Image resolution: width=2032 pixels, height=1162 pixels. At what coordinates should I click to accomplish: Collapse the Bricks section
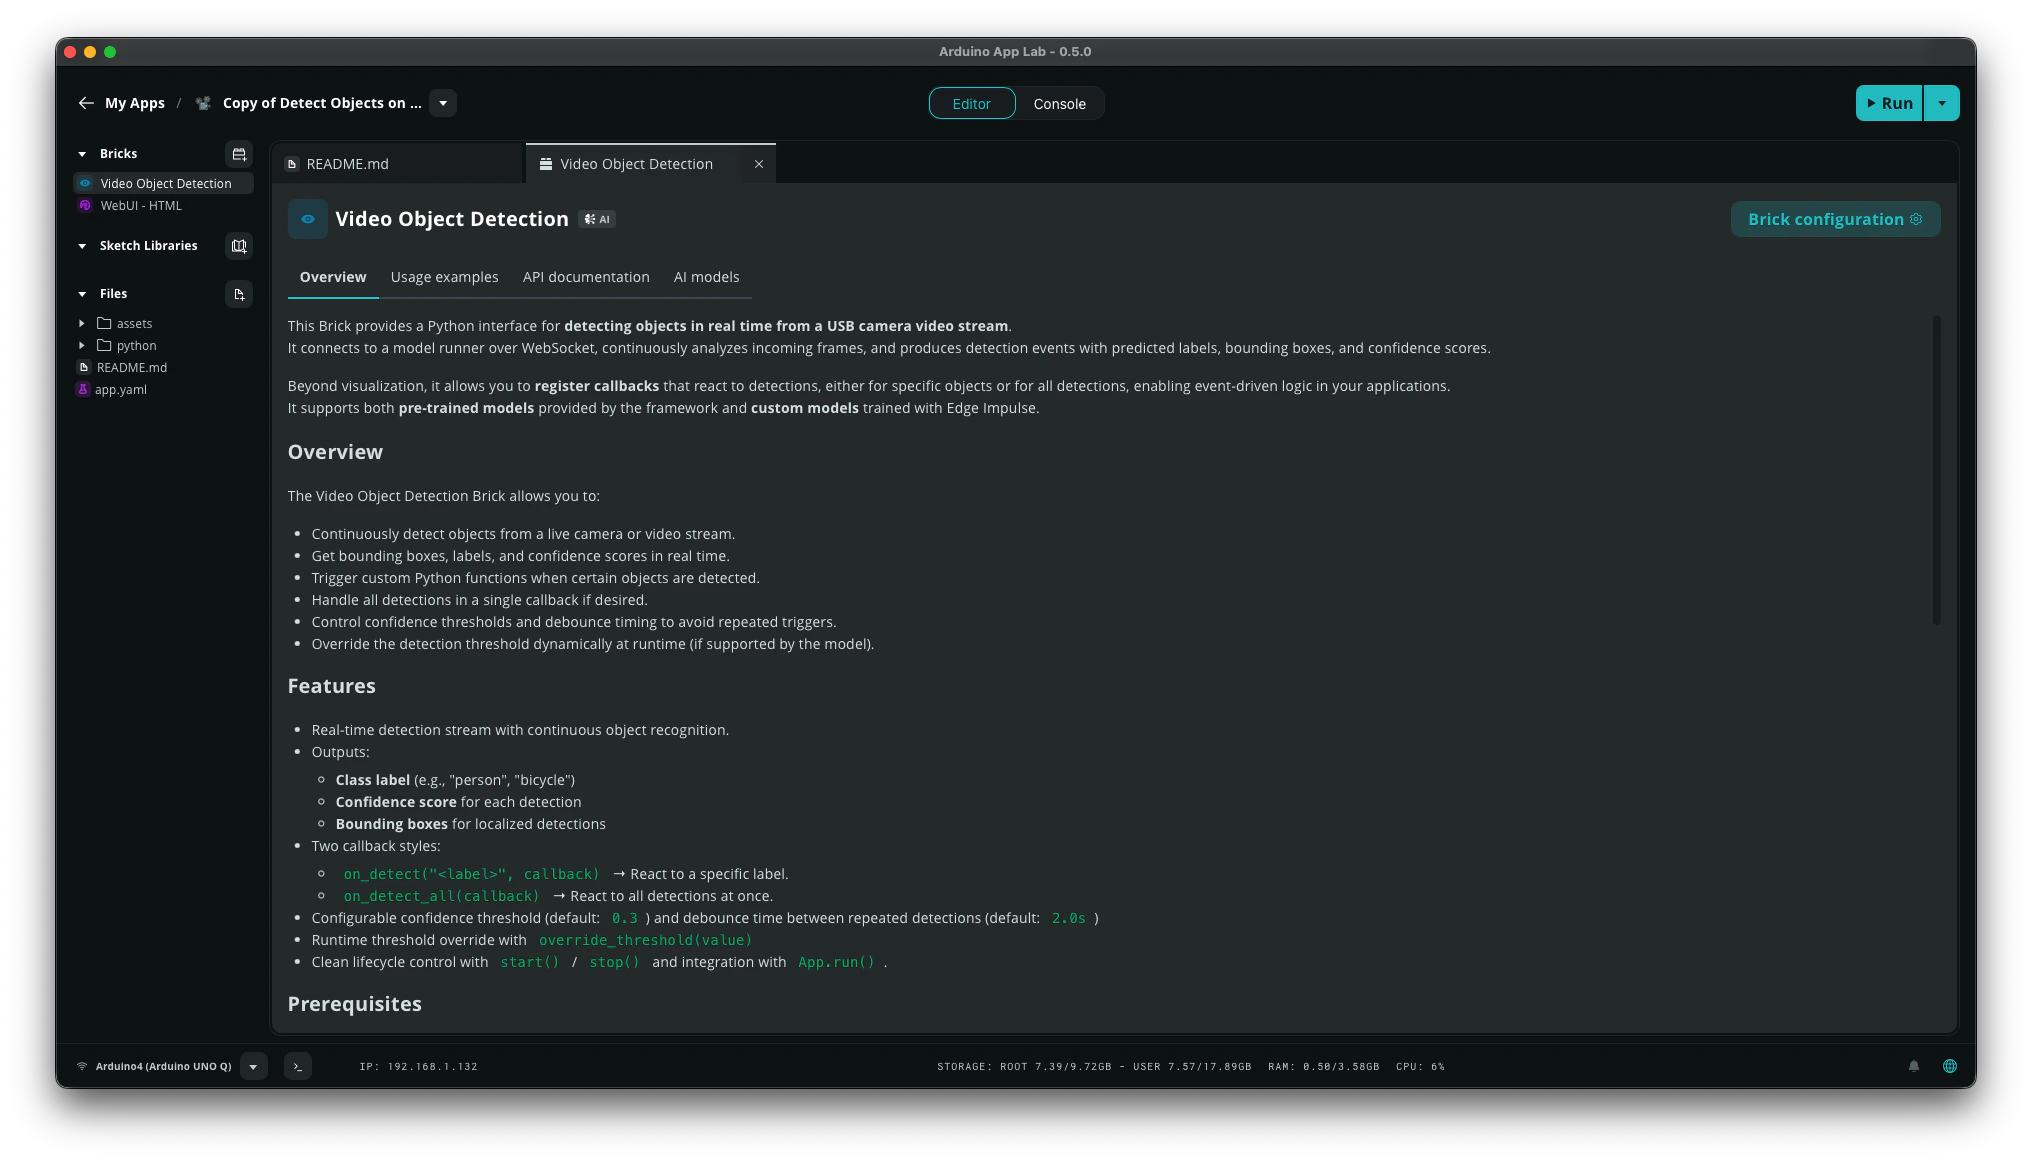[82, 154]
